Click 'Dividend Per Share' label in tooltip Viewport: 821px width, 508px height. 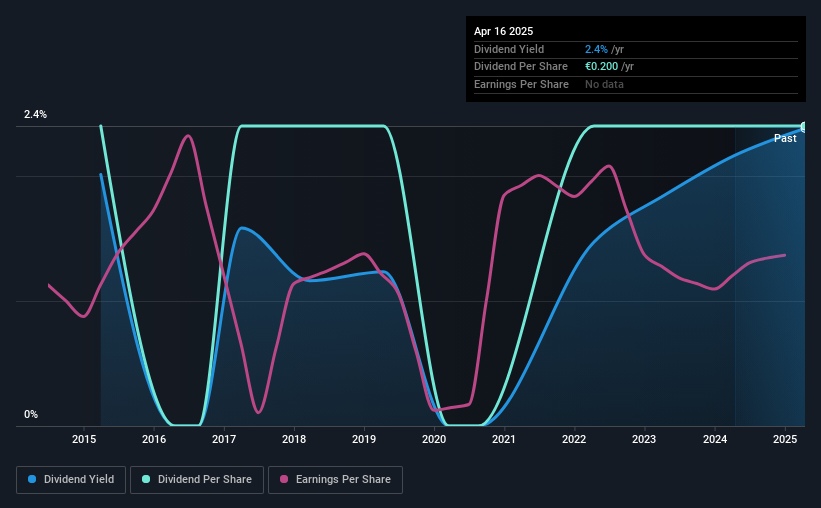tap(521, 67)
